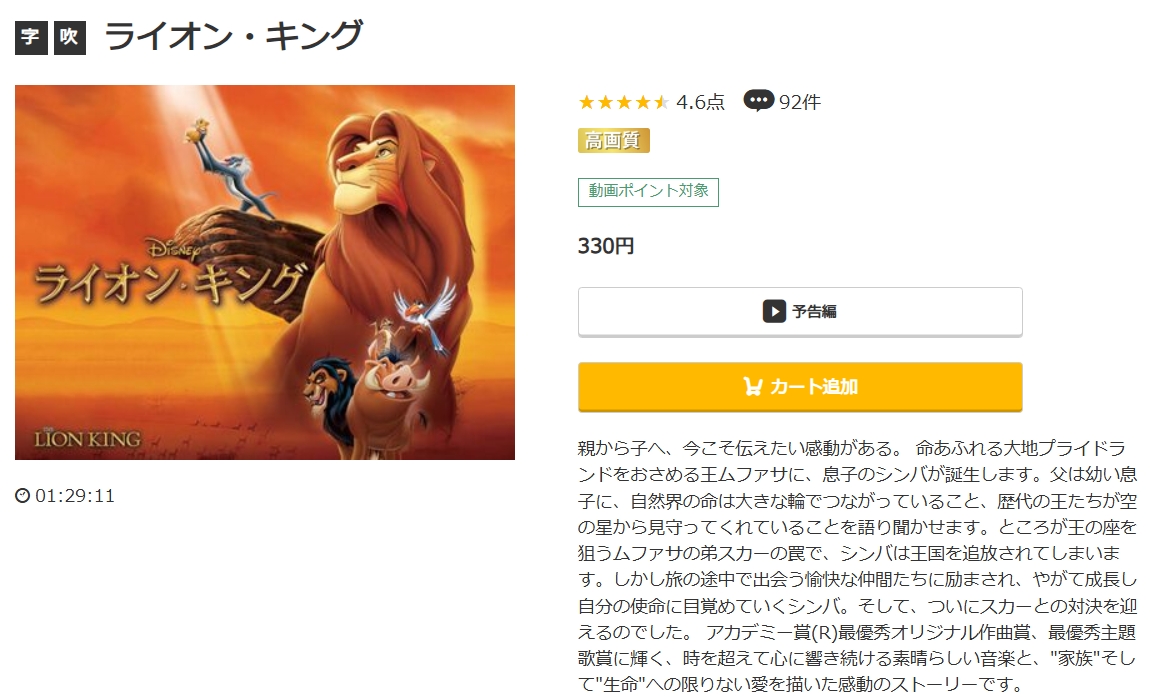The image size is (1150, 697).
Task: Click the 字 subtitle badge icon
Action: (x=31, y=37)
